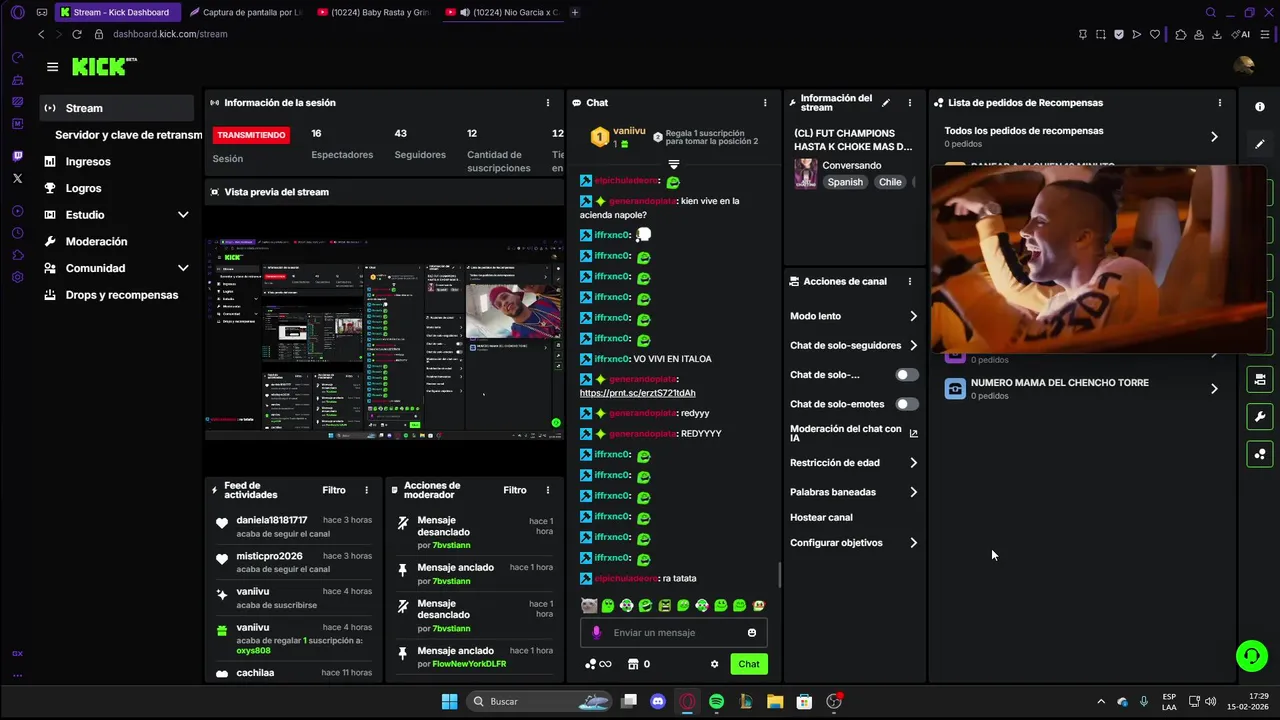Open the hamburger menu beside Kick logo

tap(52, 67)
